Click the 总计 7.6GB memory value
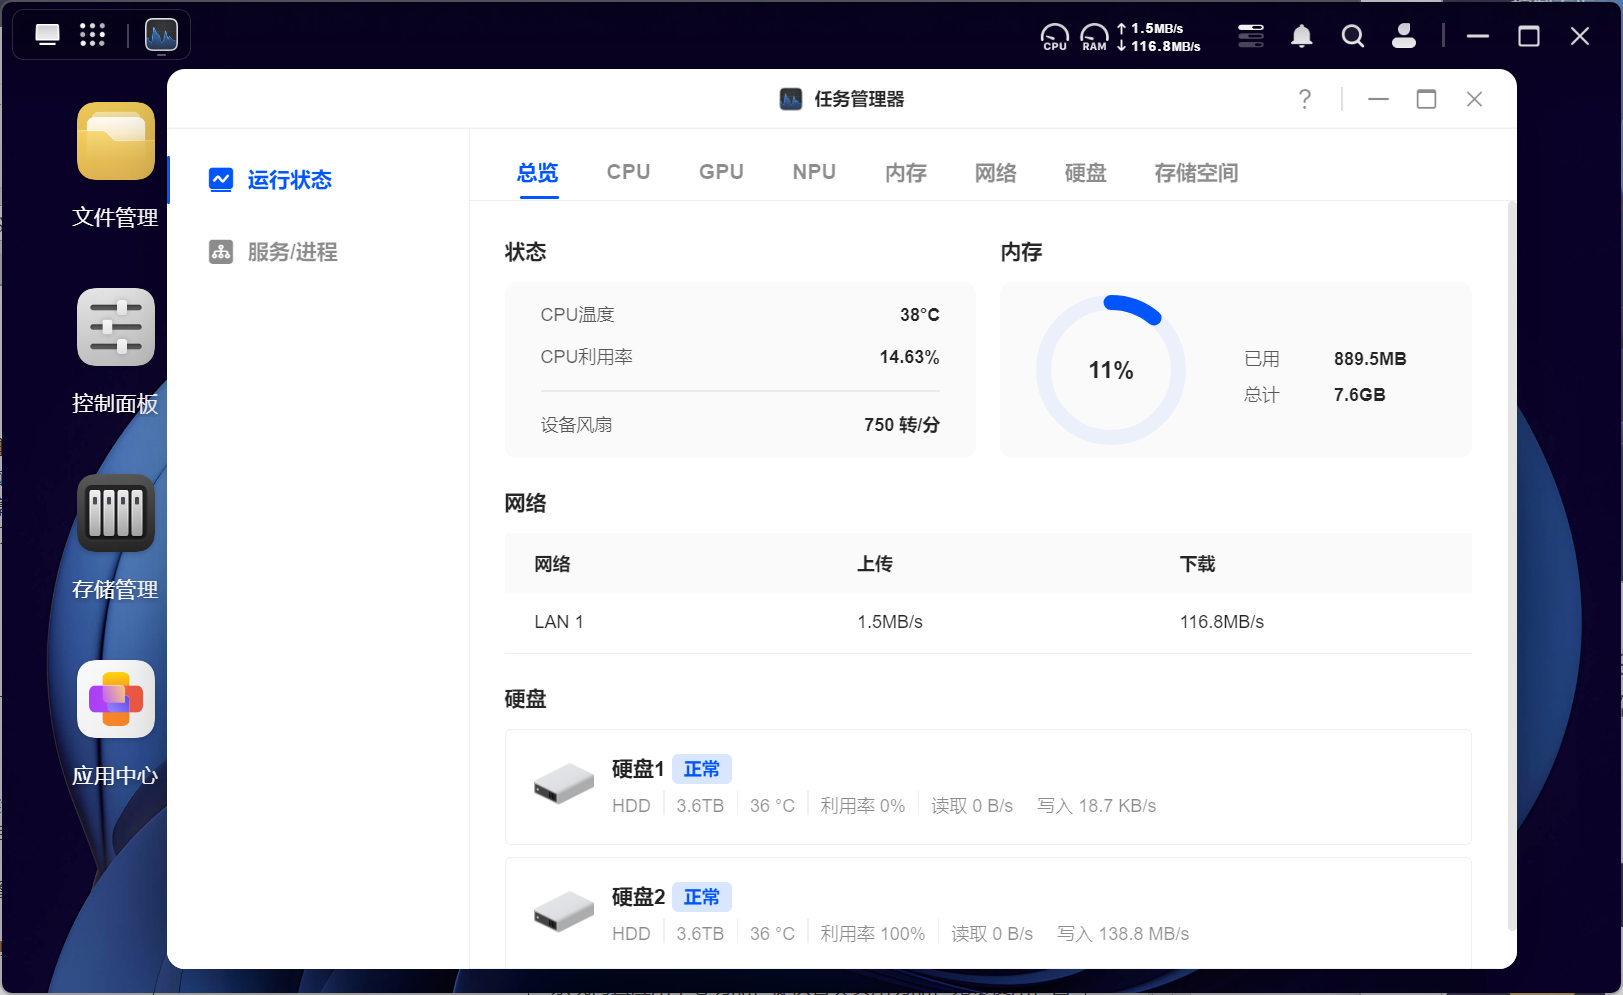This screenshot has width=1623, height=995. point(1360,395)
